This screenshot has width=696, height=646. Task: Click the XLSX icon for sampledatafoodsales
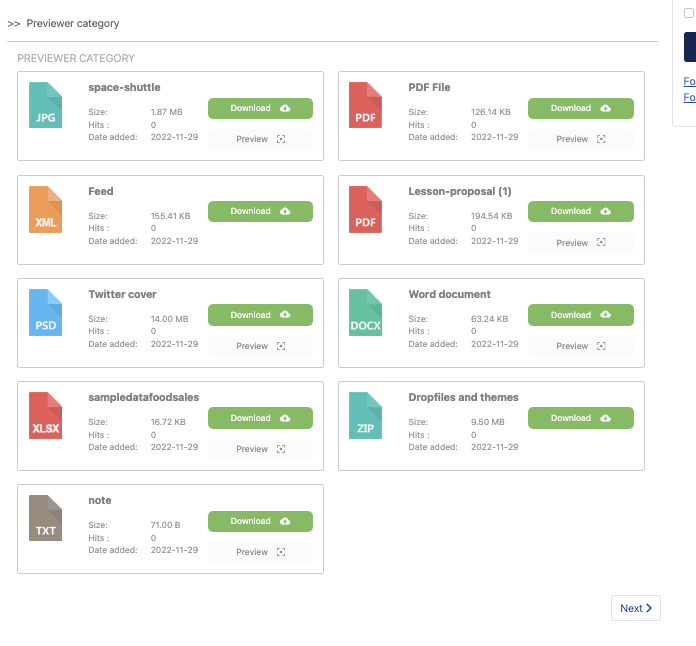click(46, 416)
